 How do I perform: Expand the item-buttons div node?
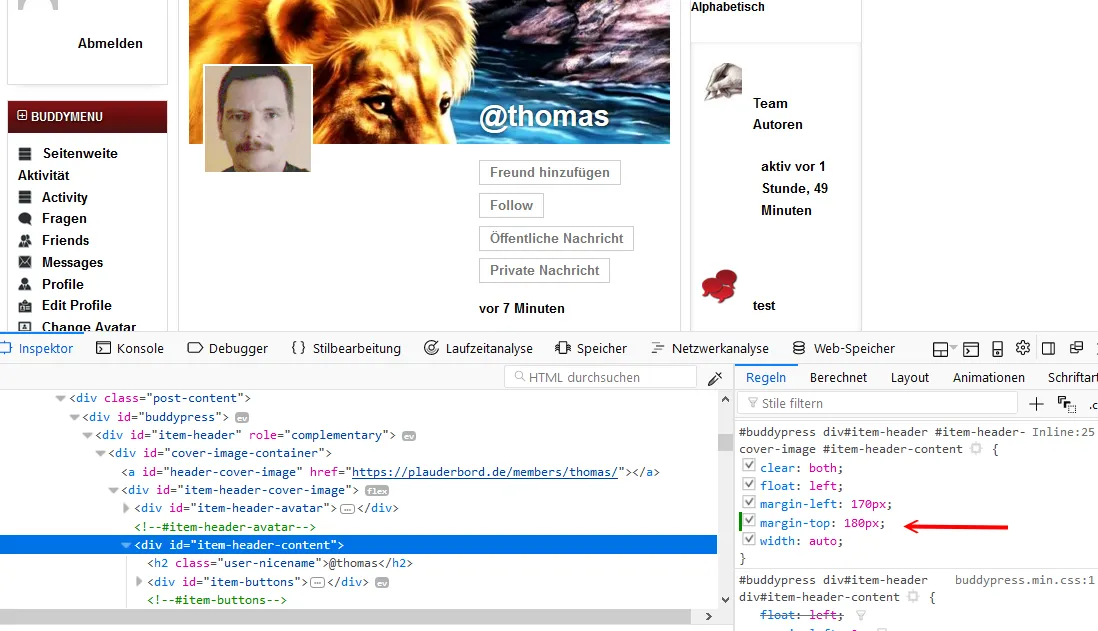click(x=139, y=581)
